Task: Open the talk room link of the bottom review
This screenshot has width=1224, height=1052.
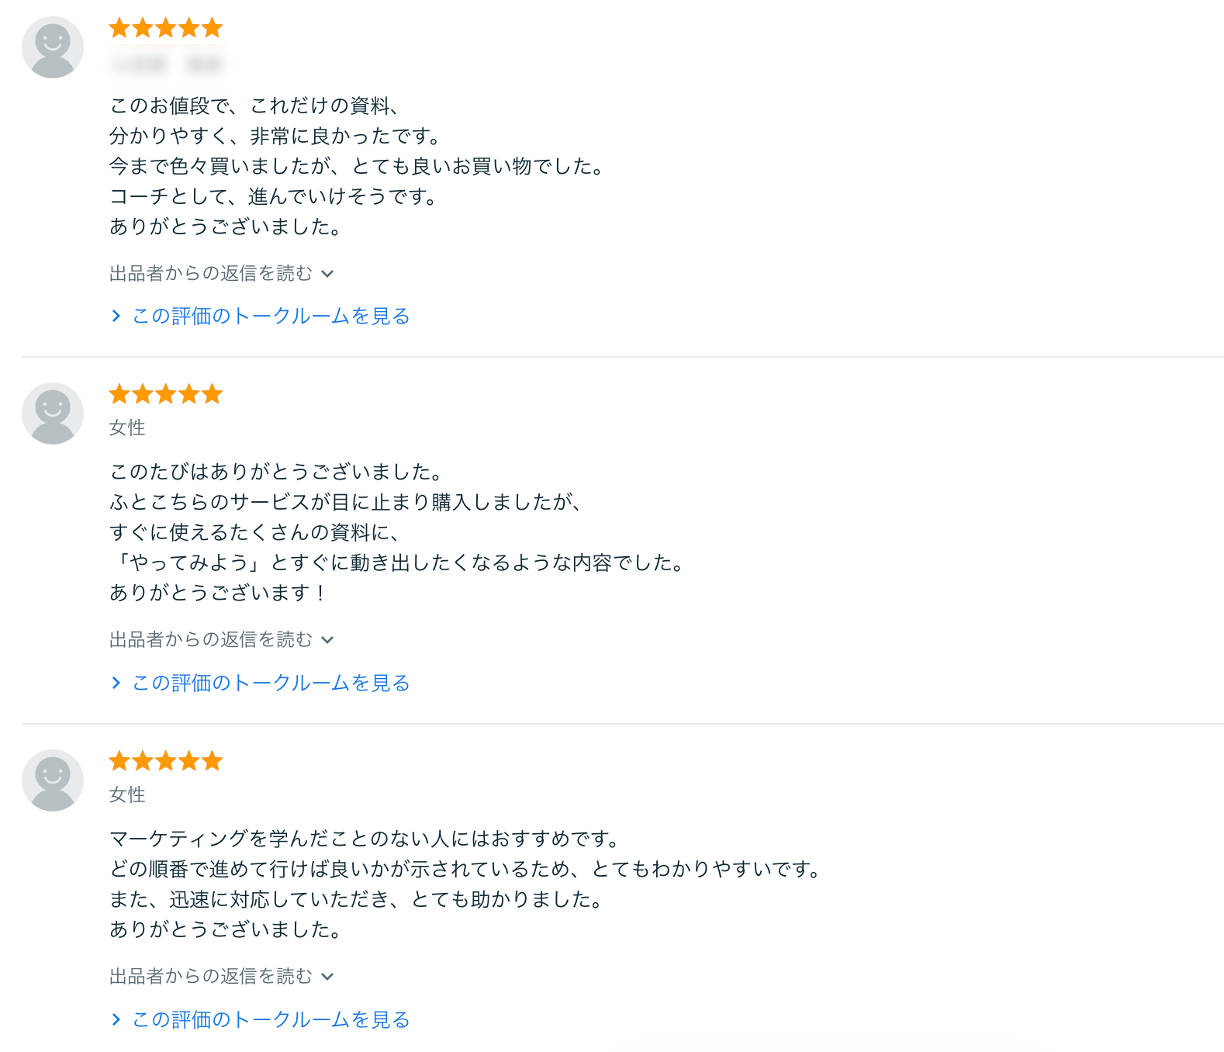Action: click(270, 1019)
